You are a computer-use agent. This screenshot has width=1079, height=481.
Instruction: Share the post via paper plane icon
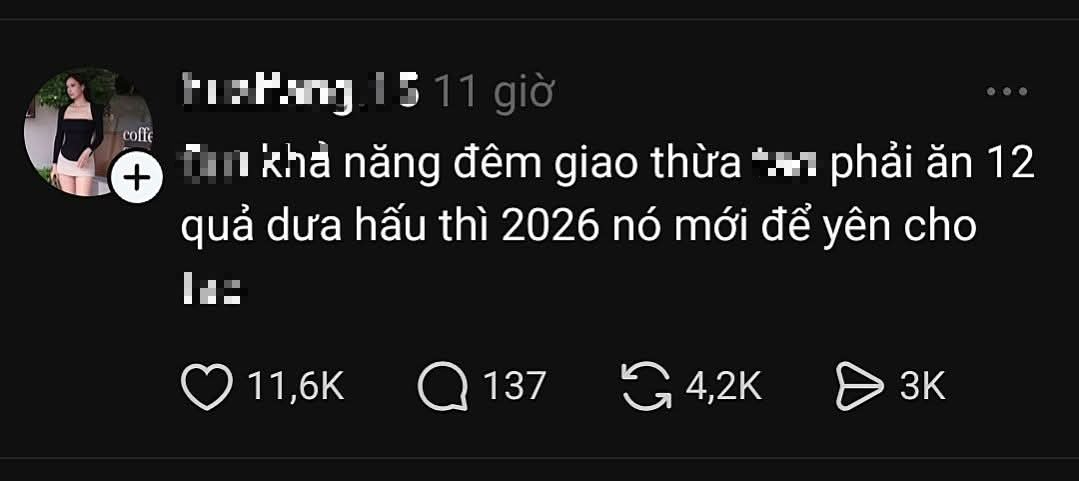pyautogui.click(x=859, y=387)
